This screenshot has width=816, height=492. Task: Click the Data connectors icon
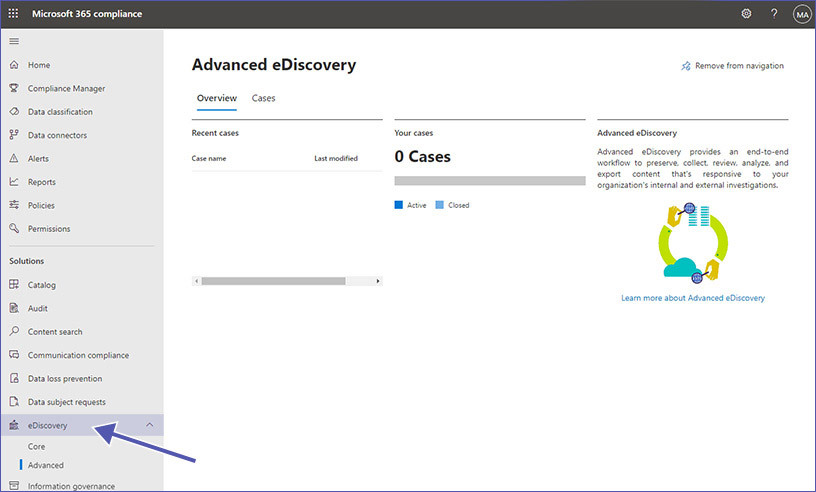pos(14,135)
